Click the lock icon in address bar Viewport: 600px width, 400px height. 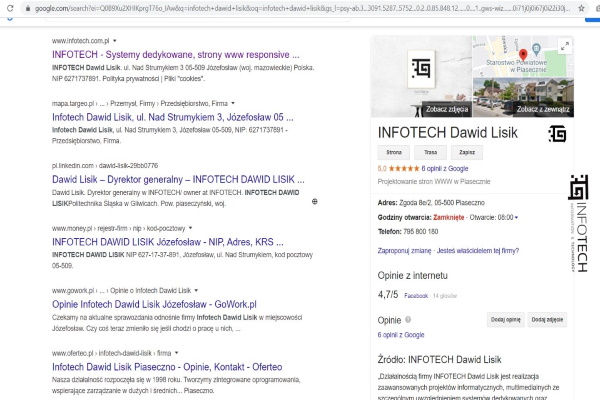[28, 8]
